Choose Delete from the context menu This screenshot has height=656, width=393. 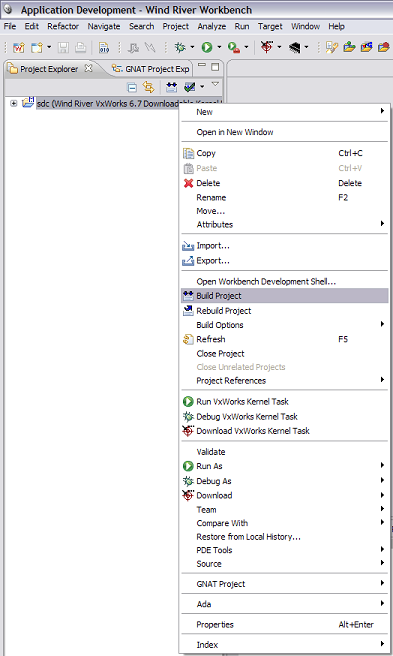tap(285, 183)
